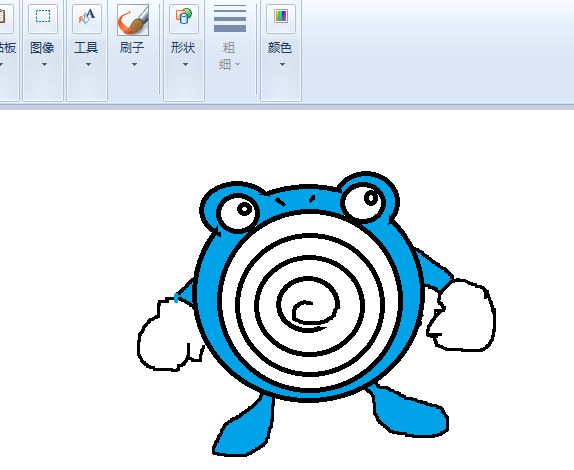
Task: Click the Image selection icon (图像)
Action: [x=43, y=17]
